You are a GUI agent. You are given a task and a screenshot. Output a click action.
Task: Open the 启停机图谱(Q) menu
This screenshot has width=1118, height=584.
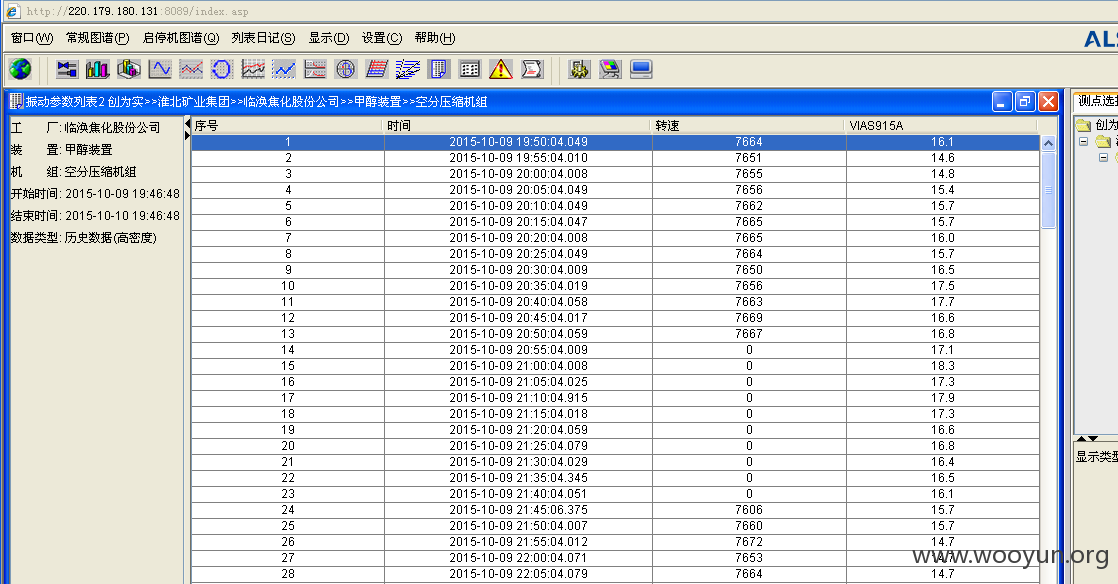point(181,38)
